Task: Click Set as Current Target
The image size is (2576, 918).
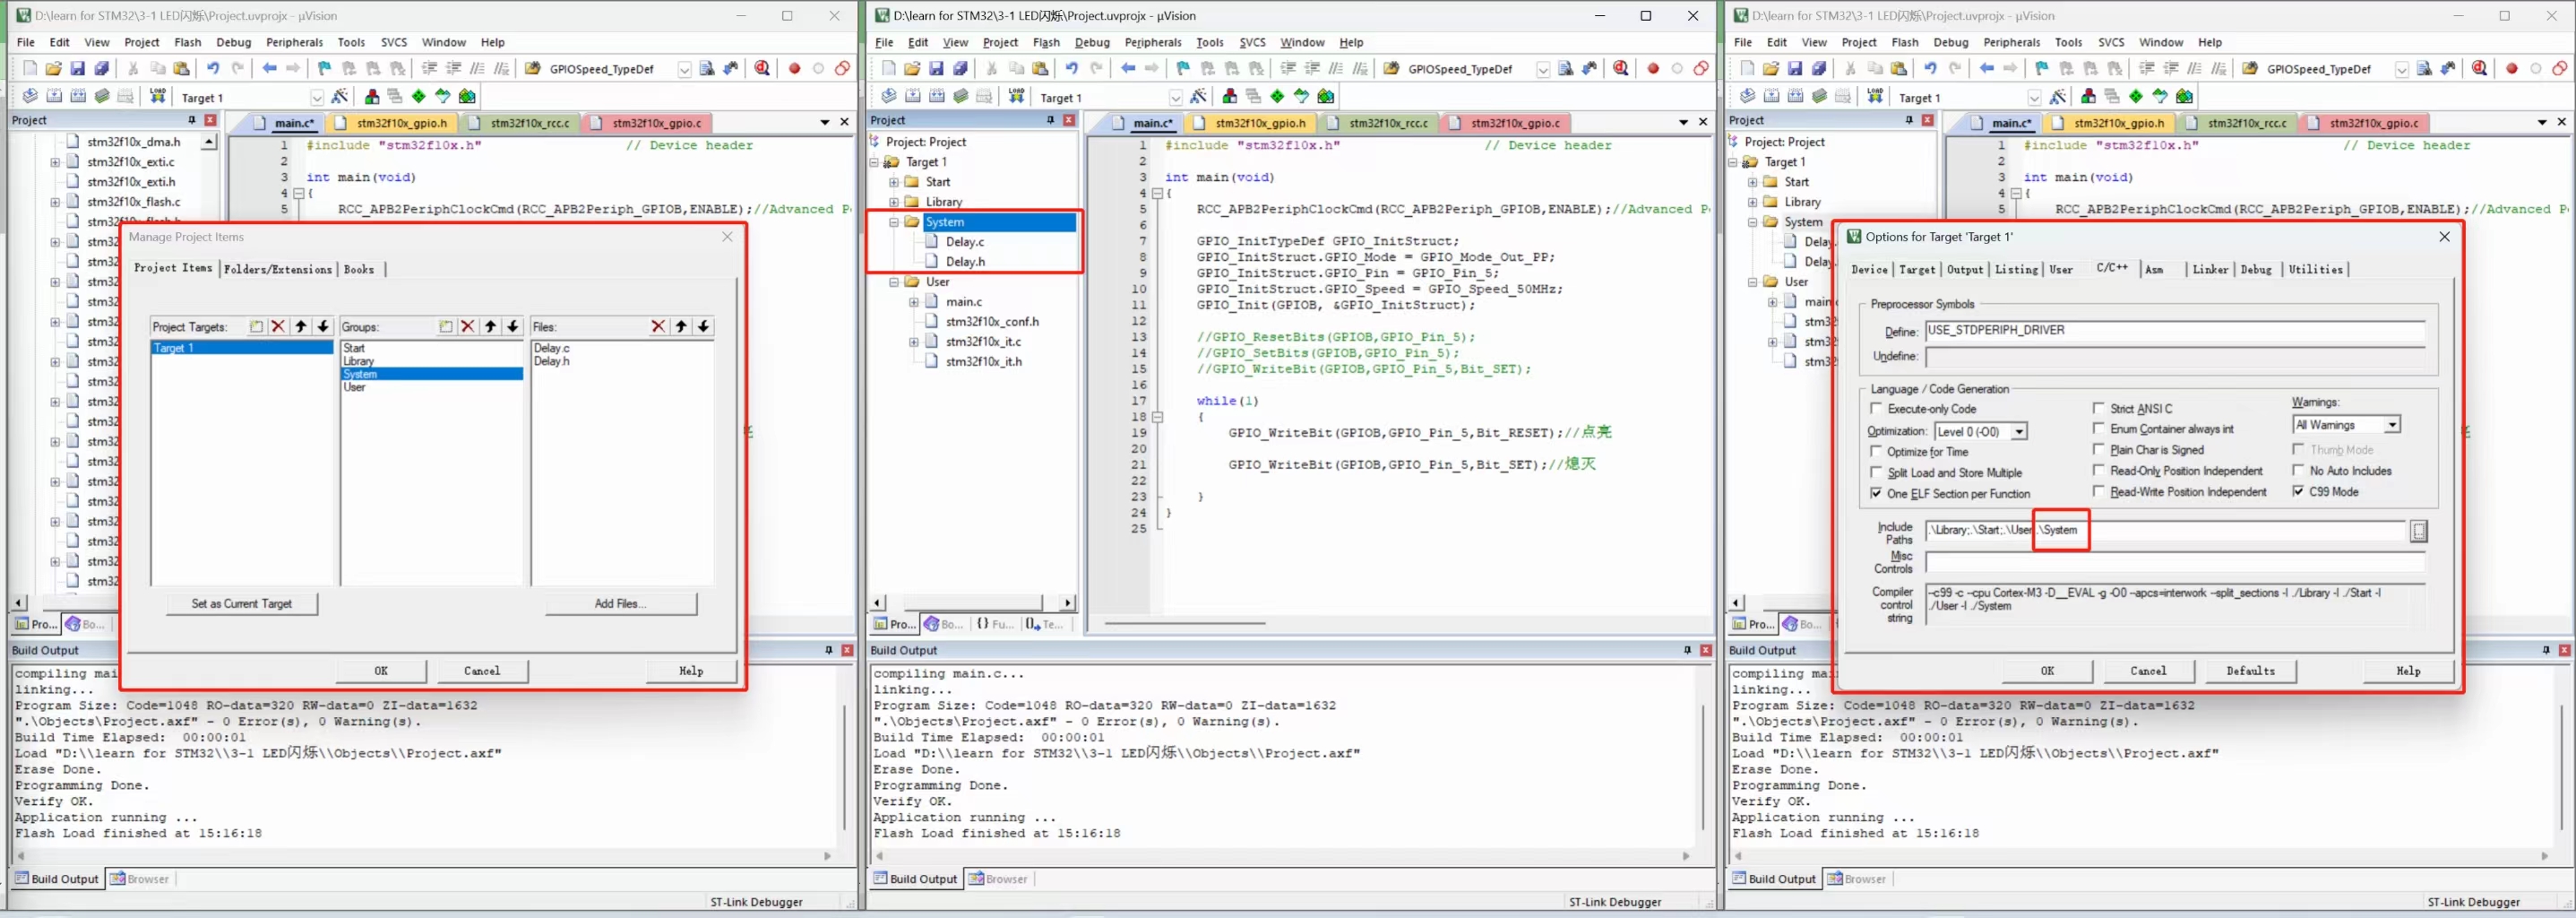Action: tap(241, 603)
